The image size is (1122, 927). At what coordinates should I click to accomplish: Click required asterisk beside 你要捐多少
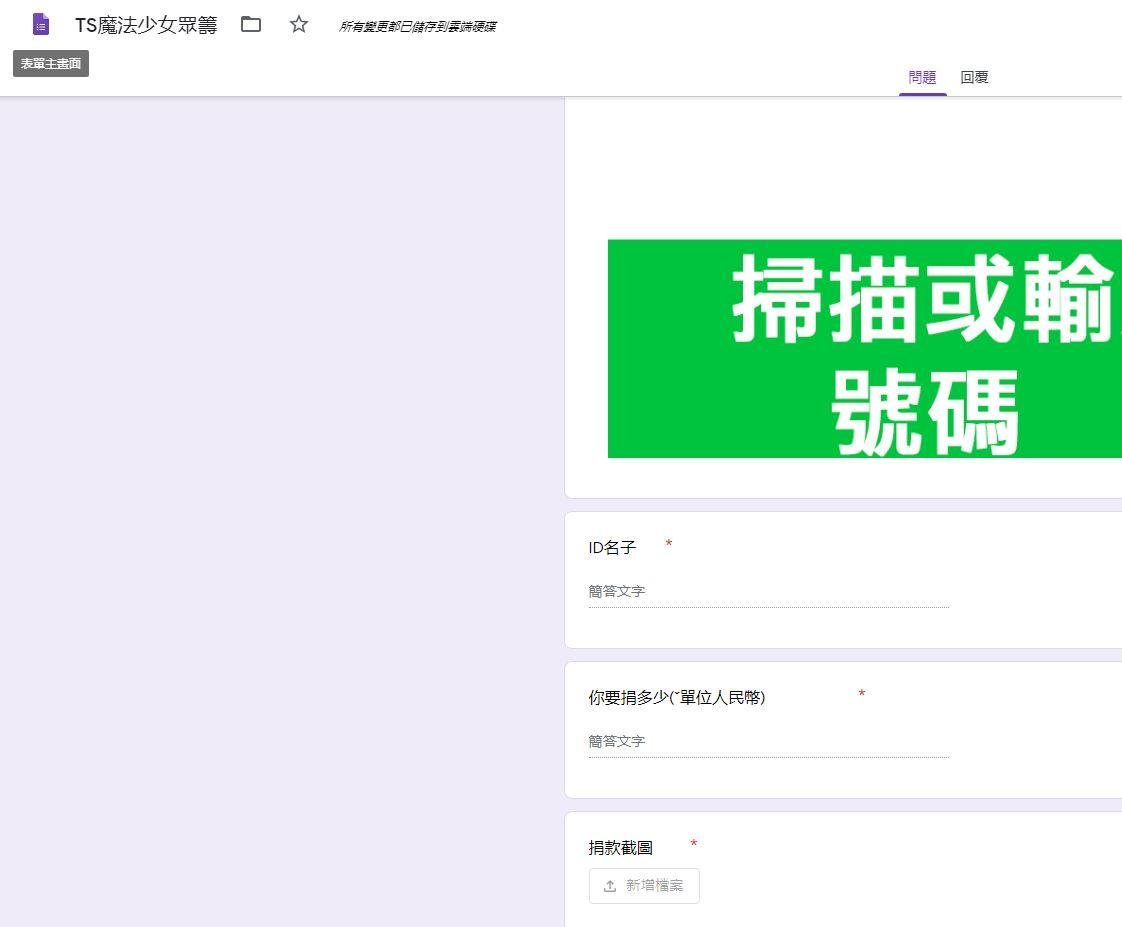coord(862,695)
